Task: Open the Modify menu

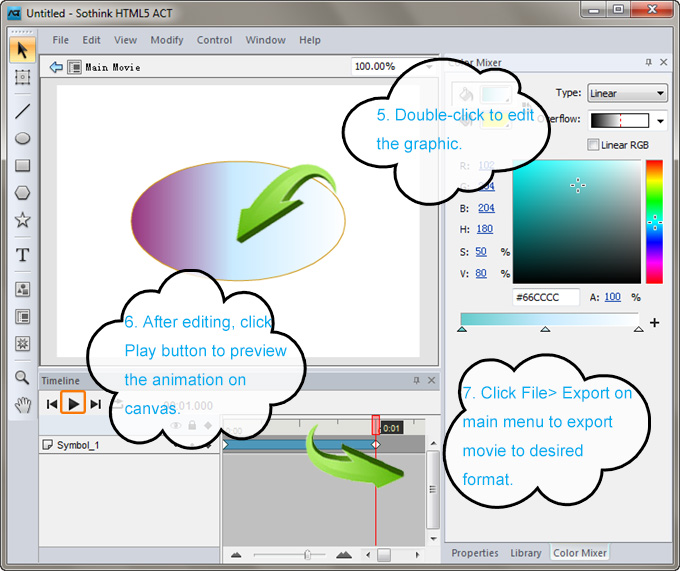Action: coord(167,40)
